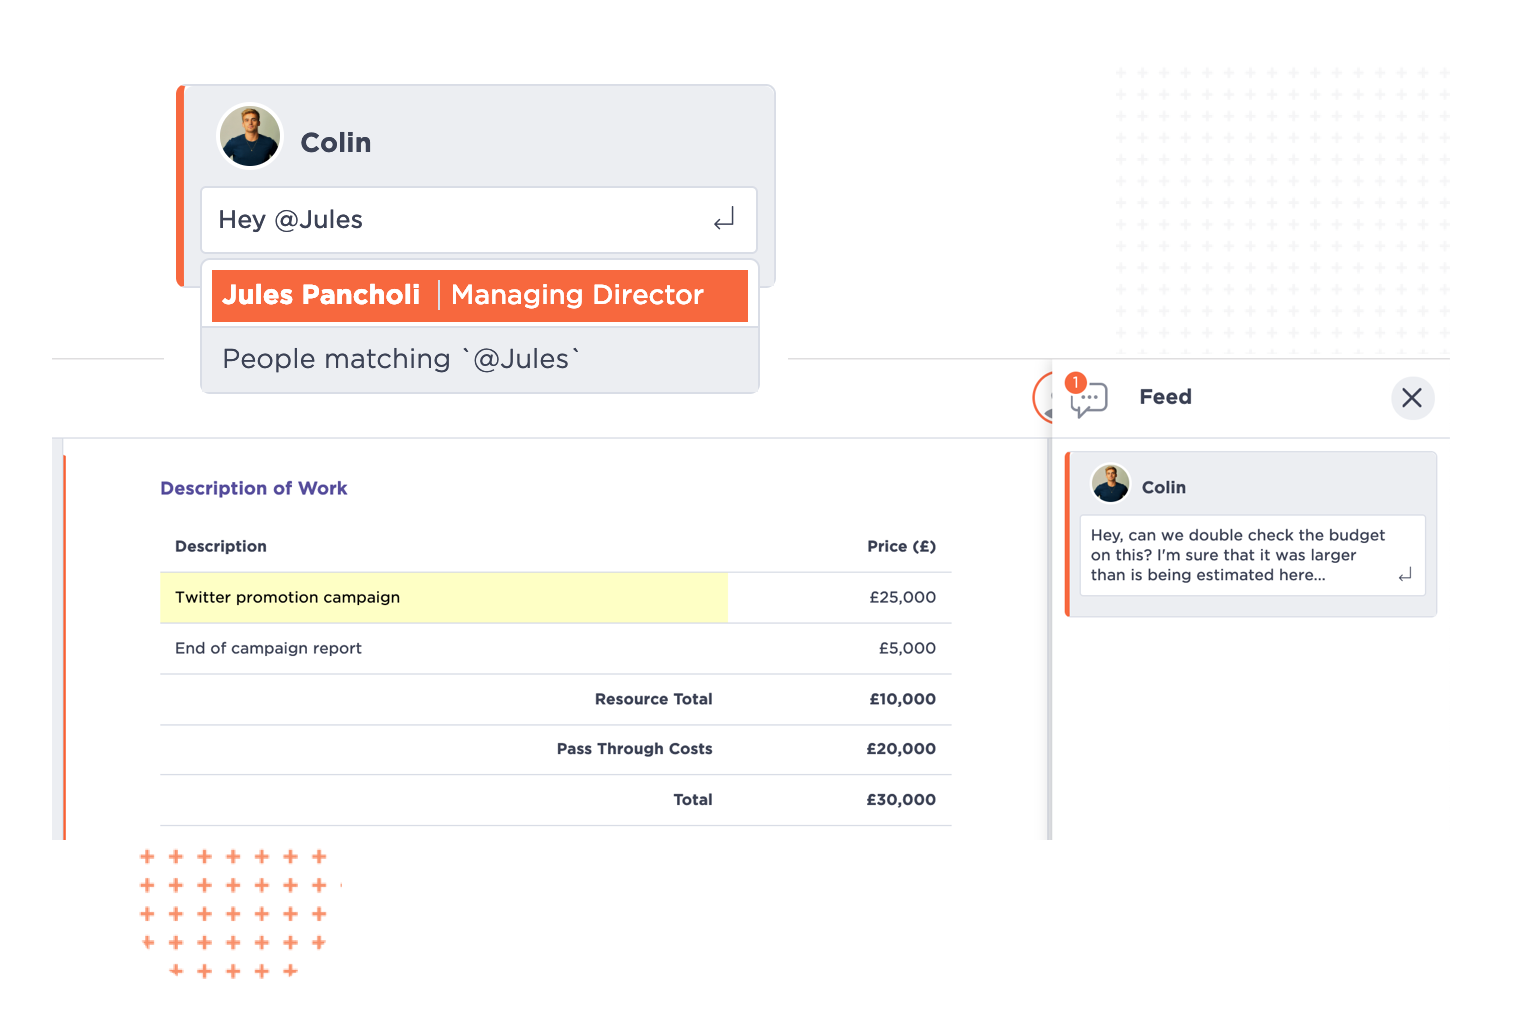
Task: Send the Feed comment using enter icon
Action: (1405, 575)
